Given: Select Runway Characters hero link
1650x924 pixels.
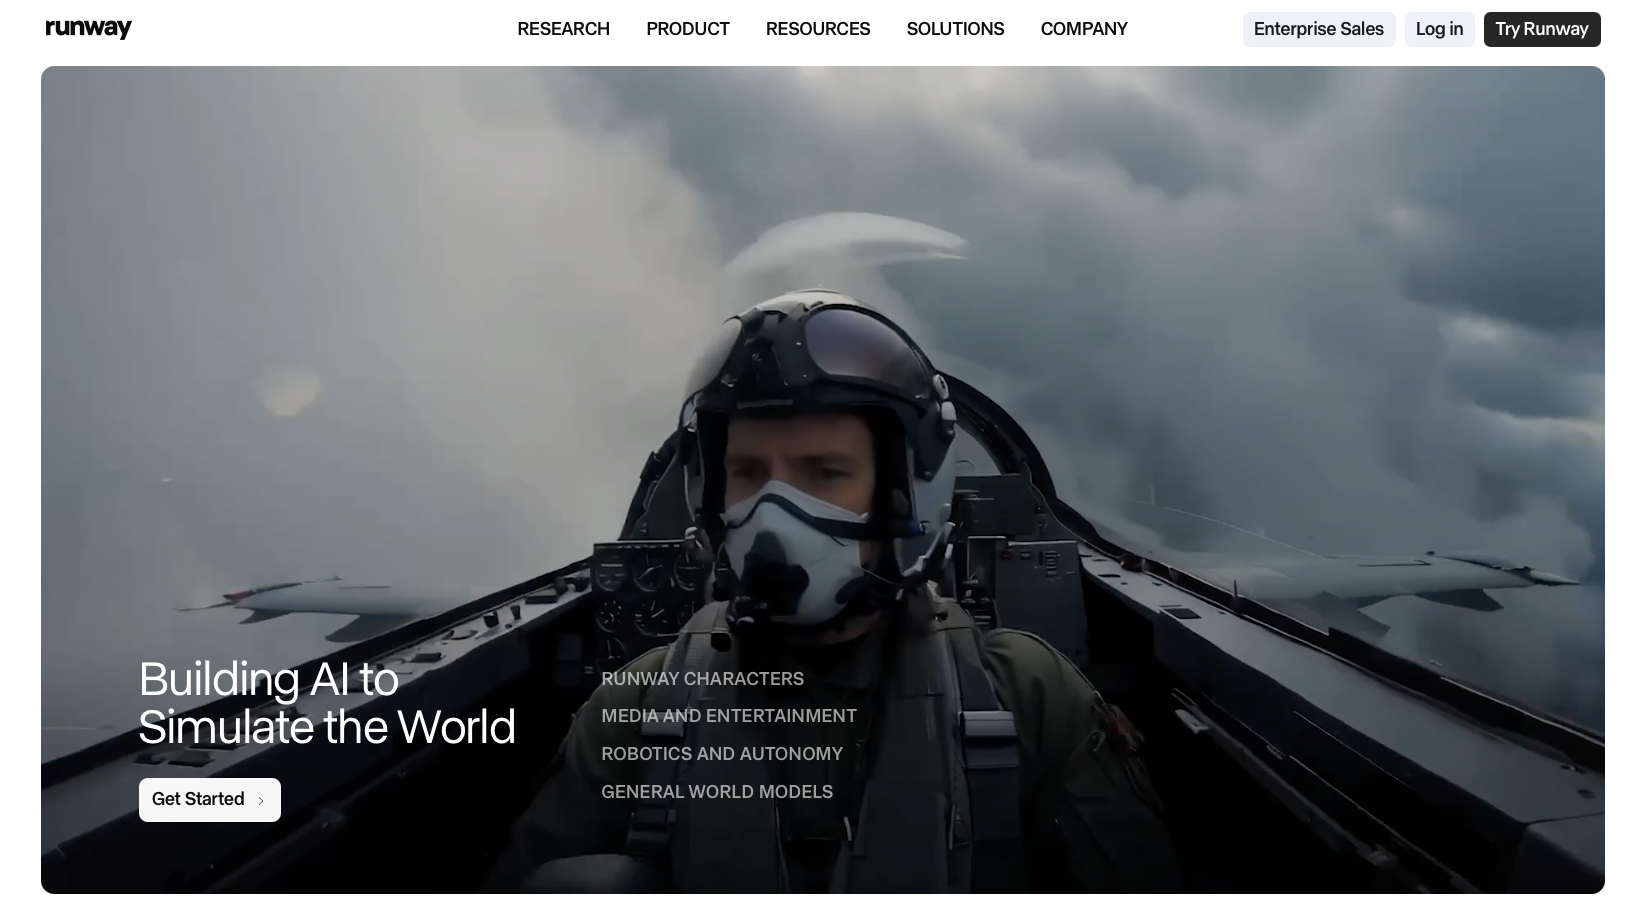Looking at the screenshot, I should click(x=702, y=679).
